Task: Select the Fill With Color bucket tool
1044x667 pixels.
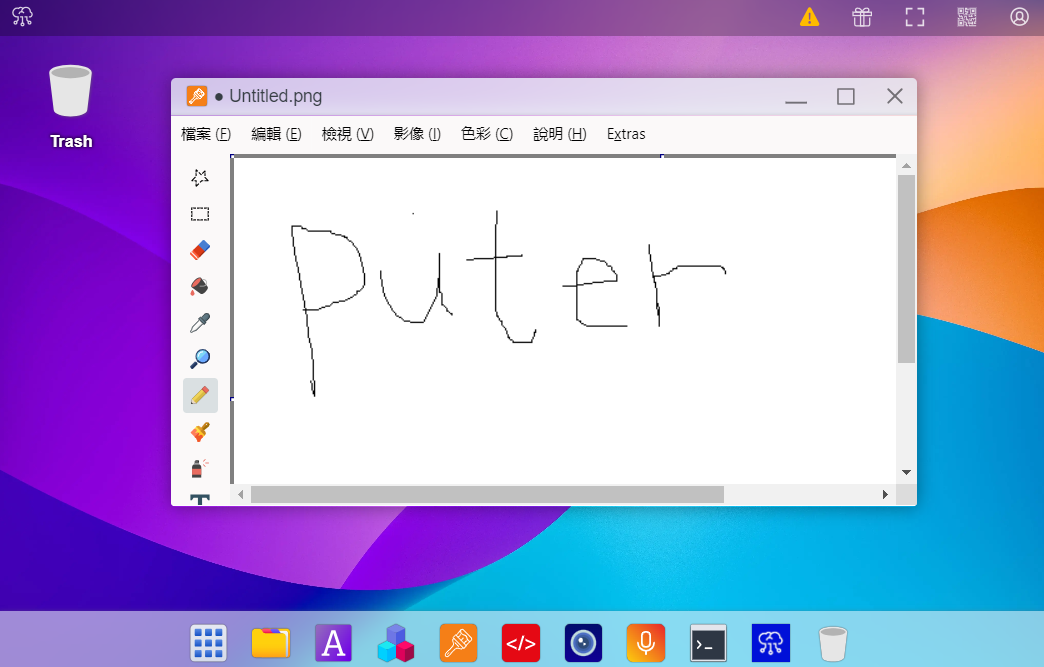Action: (x=199, y=286)
